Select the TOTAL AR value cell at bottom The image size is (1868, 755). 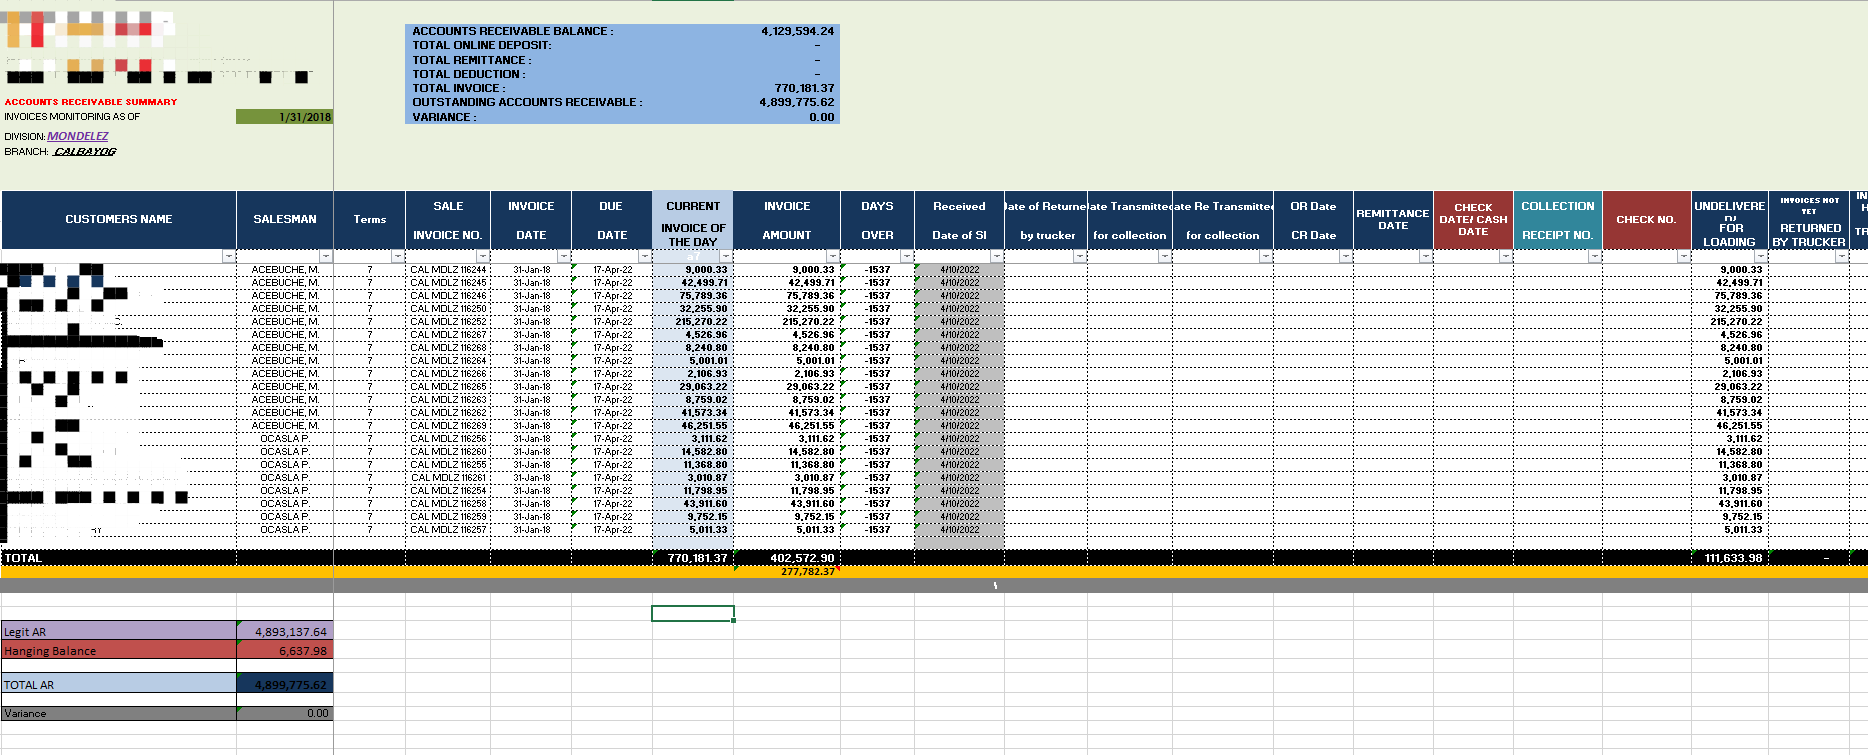coord(285,684)
